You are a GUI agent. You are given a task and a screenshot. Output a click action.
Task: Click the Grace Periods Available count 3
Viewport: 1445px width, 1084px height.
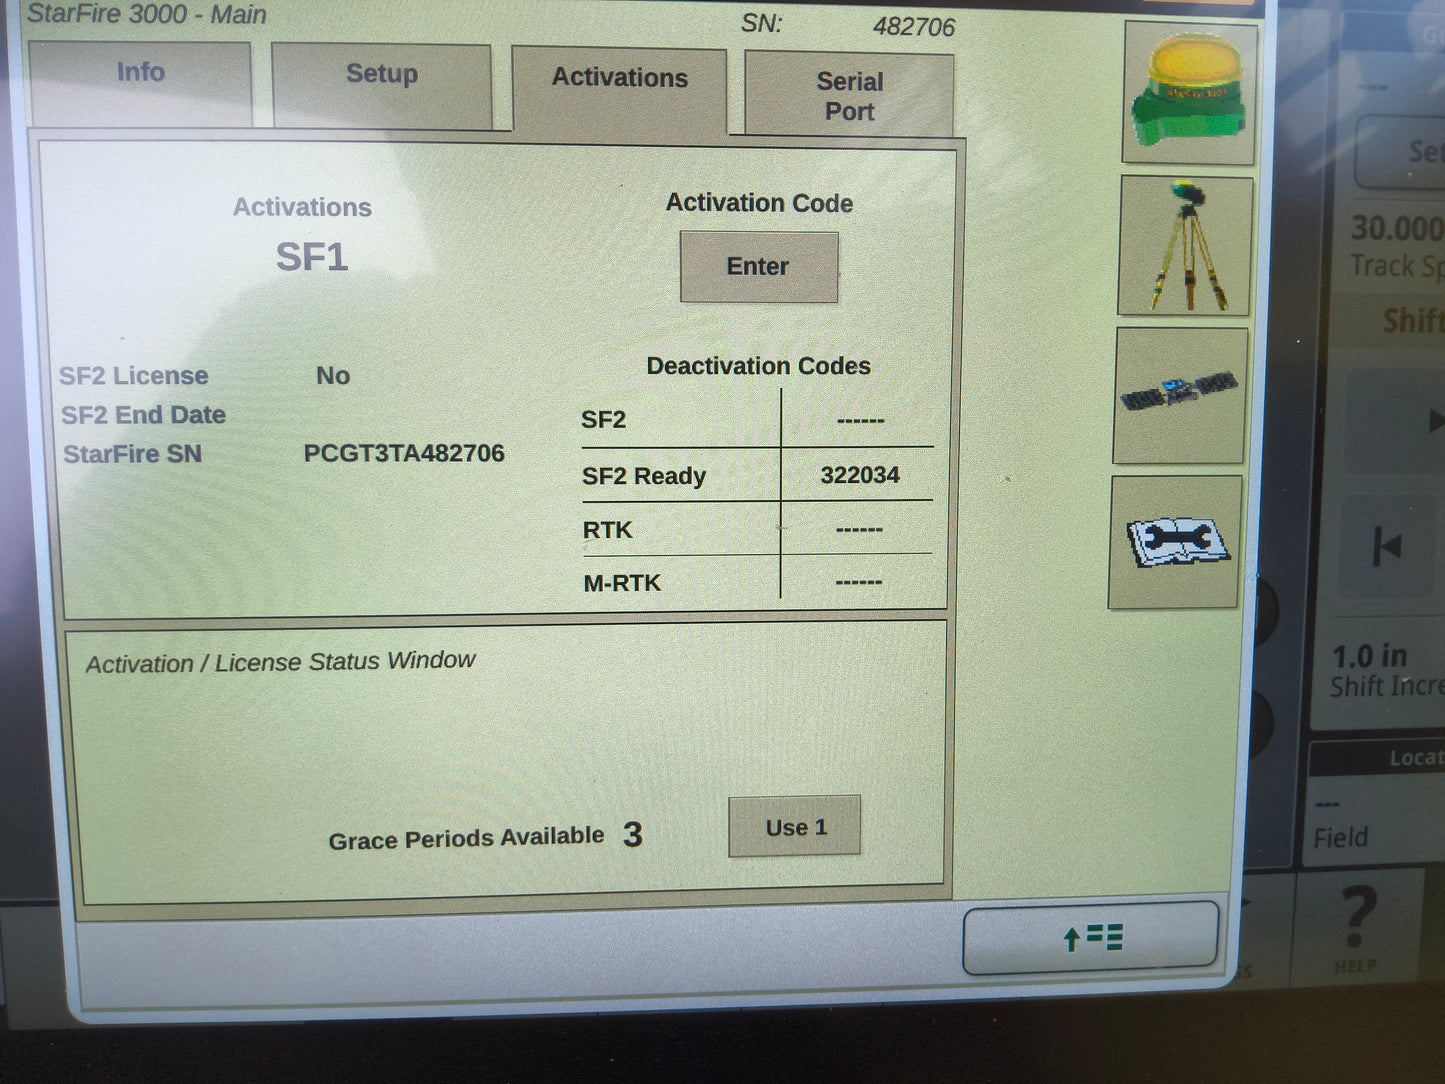[632, 835]
